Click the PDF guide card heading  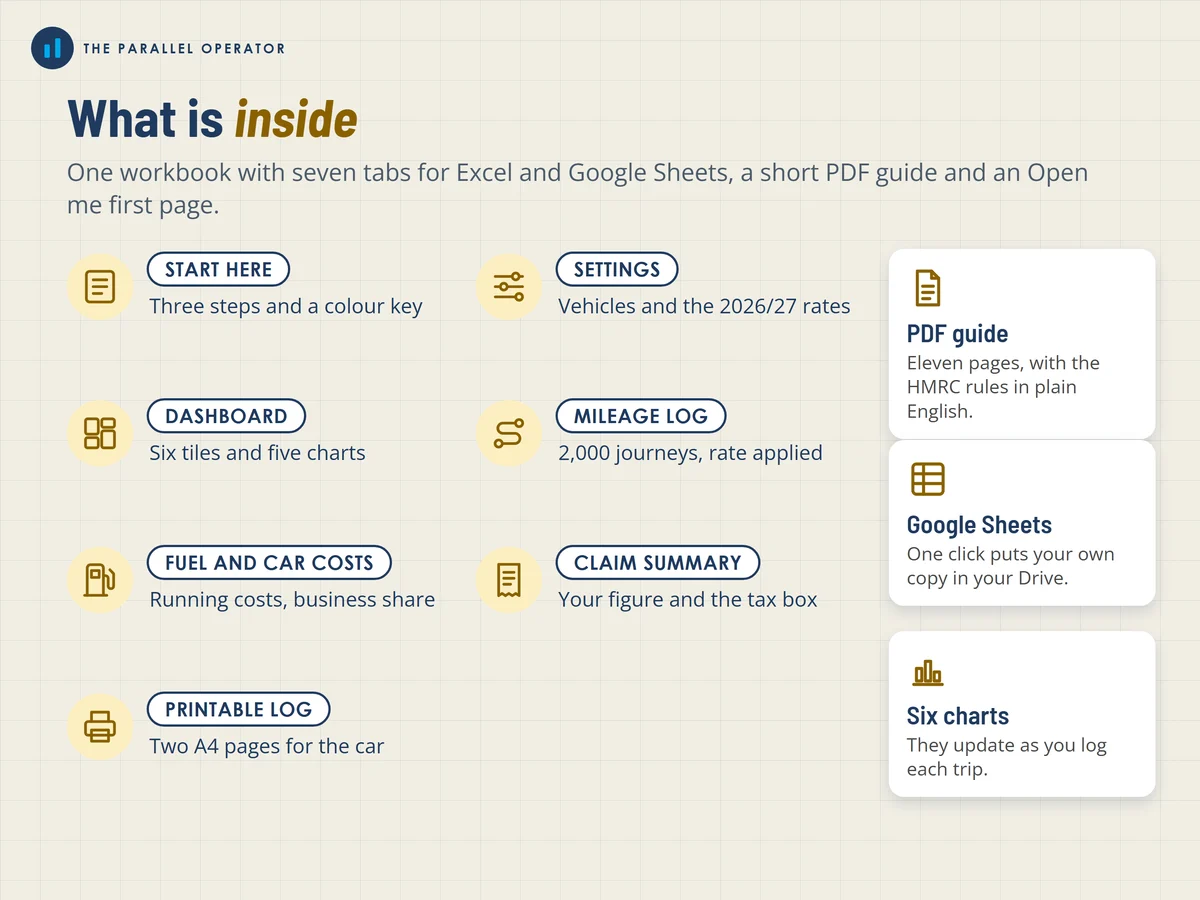[957, 334]
